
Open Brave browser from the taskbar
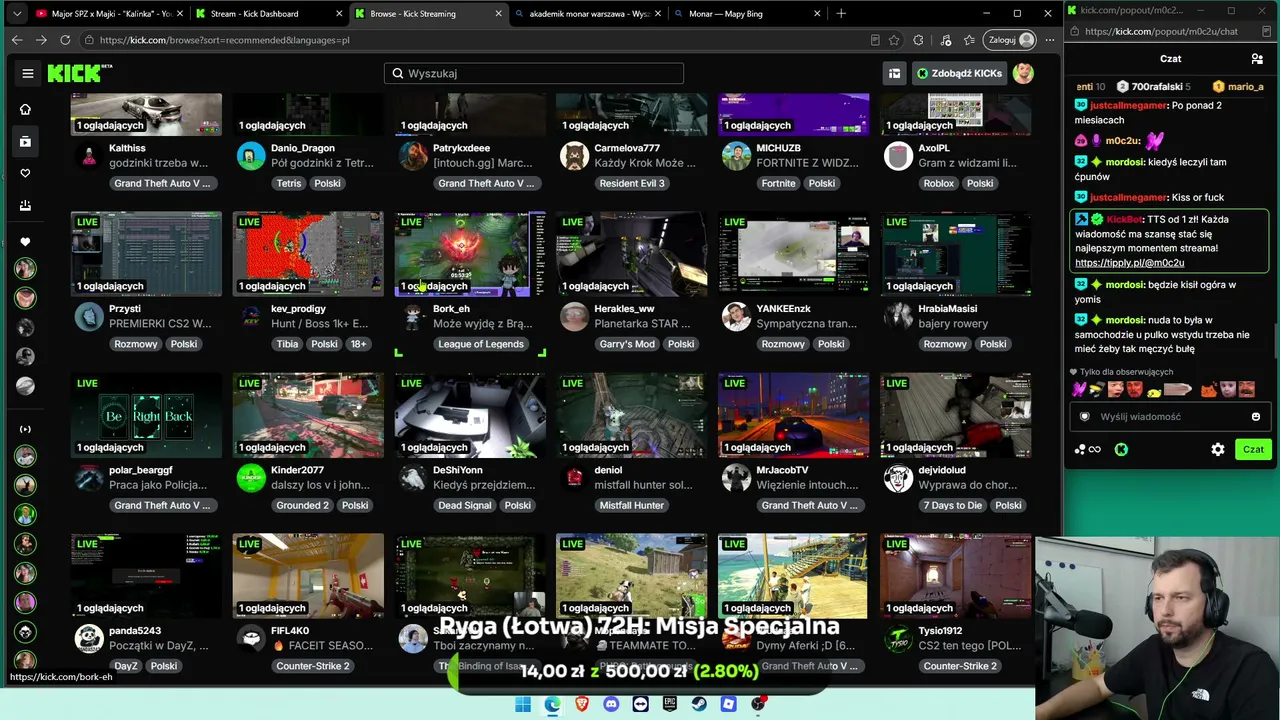click(582, 704)
